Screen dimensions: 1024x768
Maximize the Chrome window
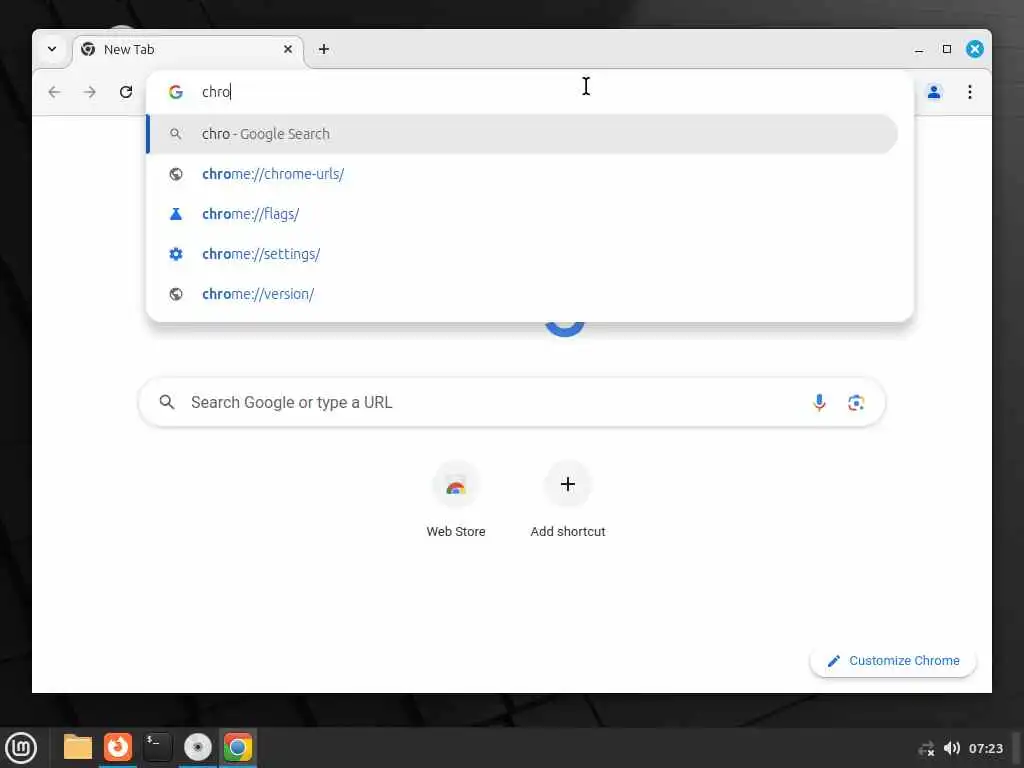point(947,49)
